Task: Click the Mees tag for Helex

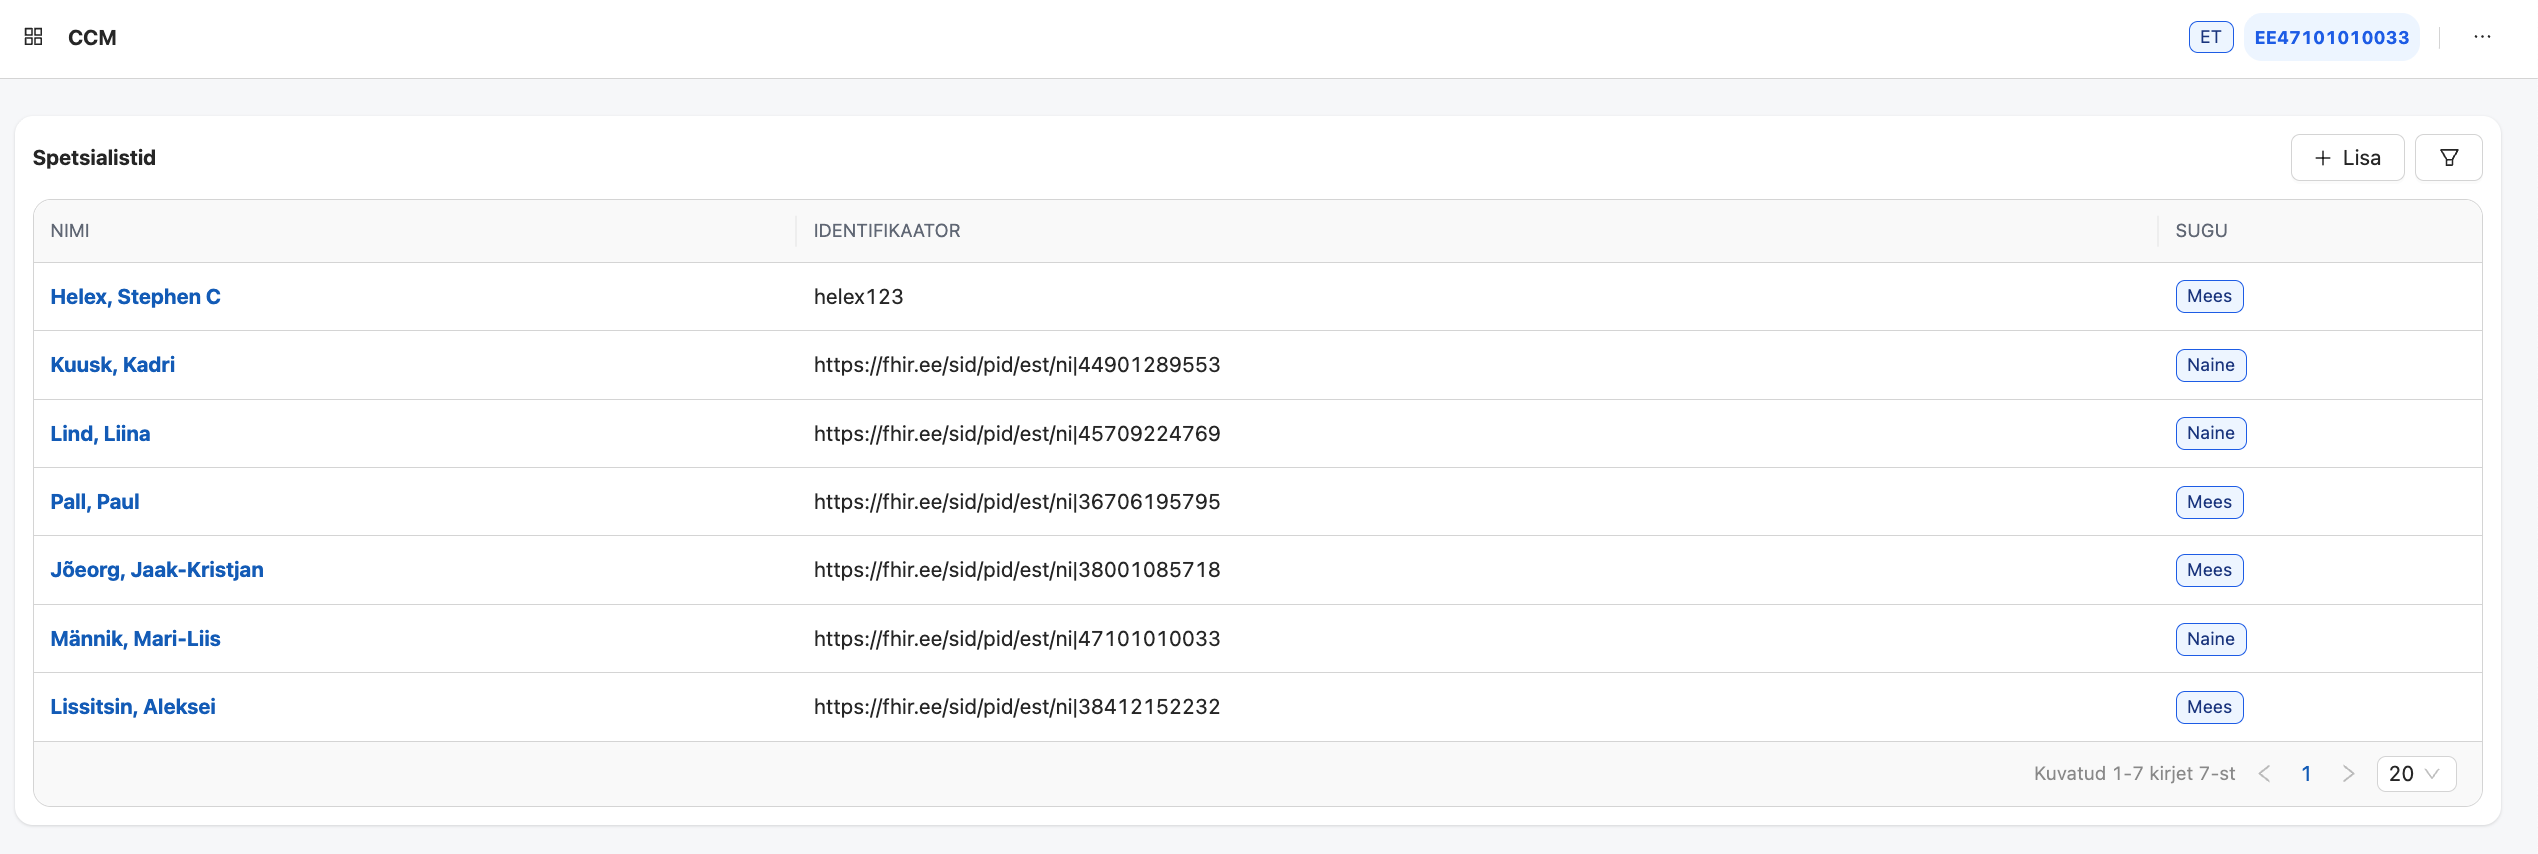Action: [2209, 297]
